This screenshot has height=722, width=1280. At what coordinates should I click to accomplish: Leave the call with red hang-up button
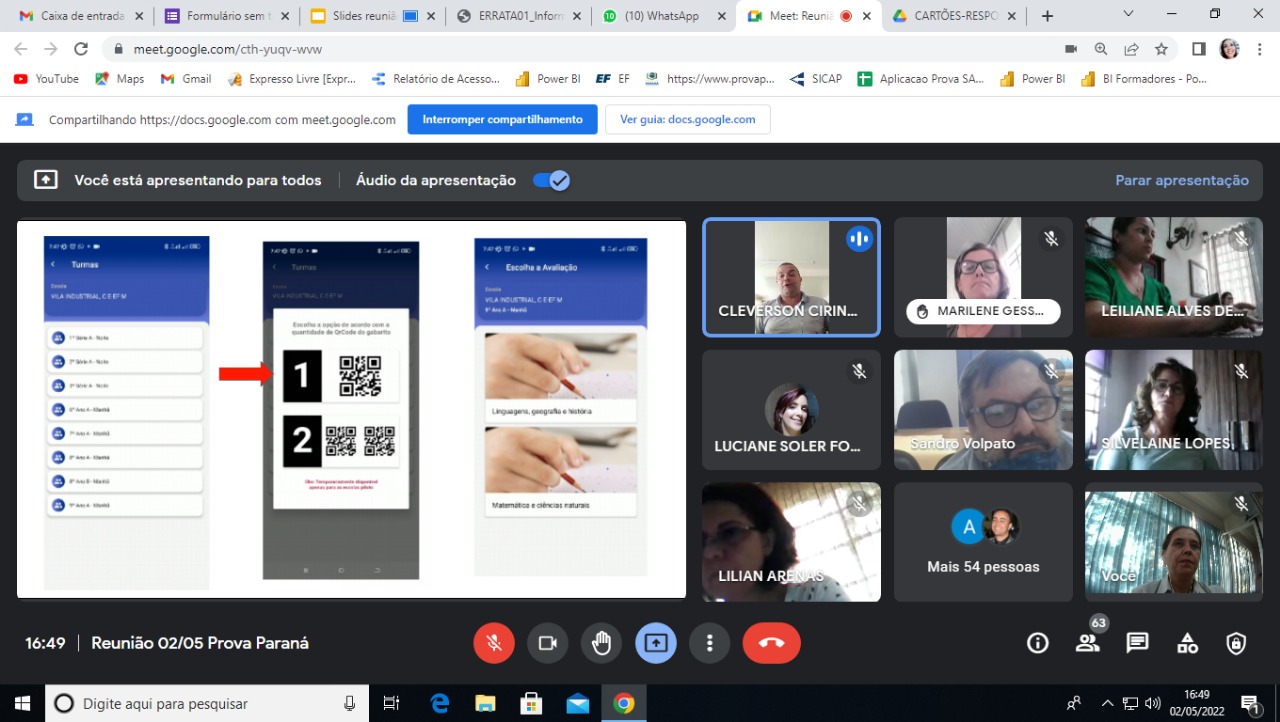[x=771, y=643]
